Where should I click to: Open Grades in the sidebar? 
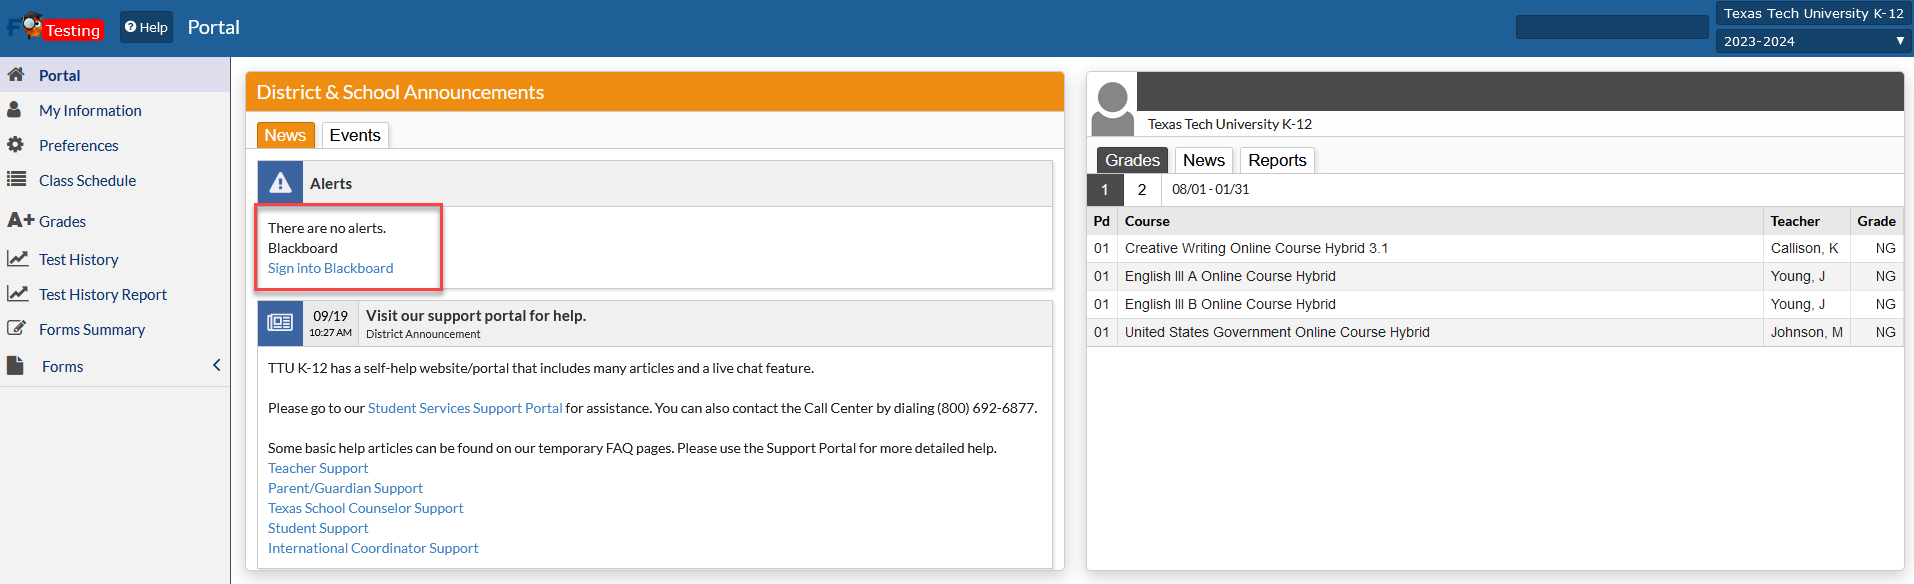click(x=62, y=221)
